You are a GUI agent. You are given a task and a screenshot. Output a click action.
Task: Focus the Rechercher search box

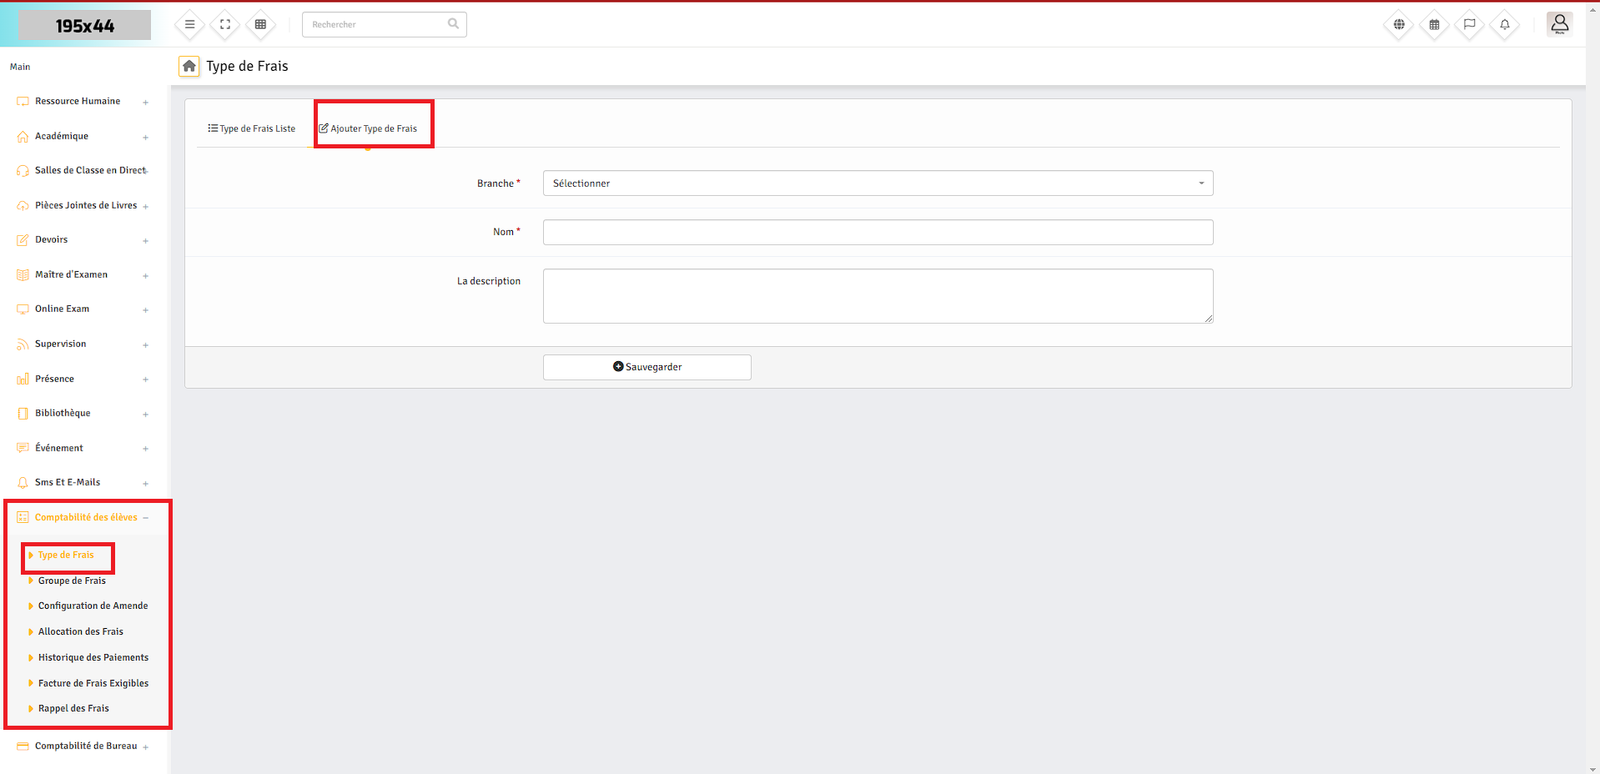coord(375,24)
